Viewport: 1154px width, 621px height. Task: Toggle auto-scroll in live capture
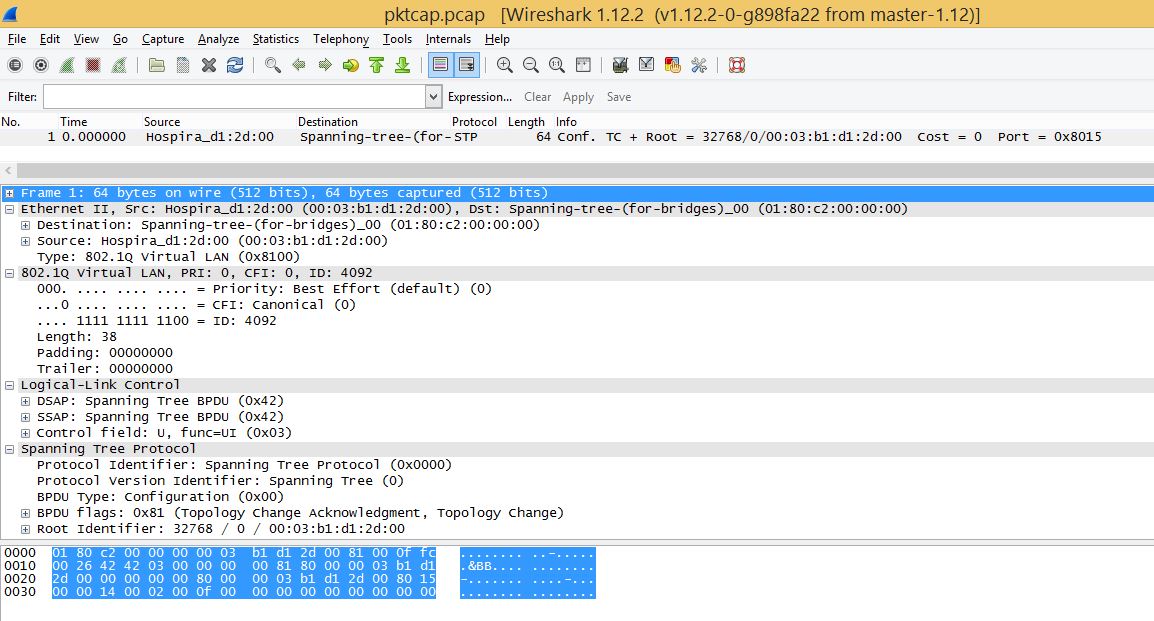467,65
